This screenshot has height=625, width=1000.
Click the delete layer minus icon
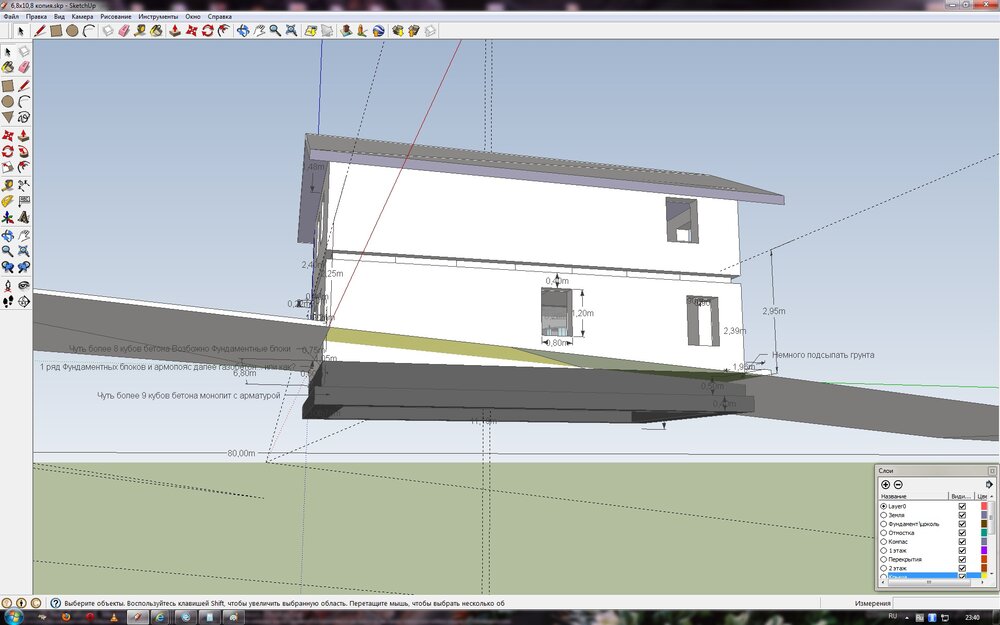(898, 484)
